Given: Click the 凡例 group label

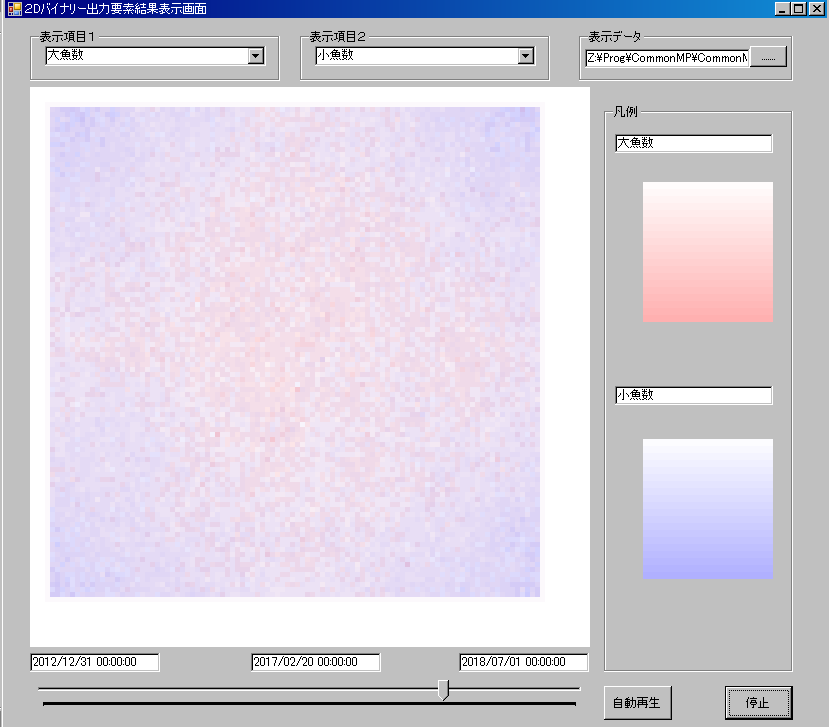Looking at the screenshot, I should (625, 112).
